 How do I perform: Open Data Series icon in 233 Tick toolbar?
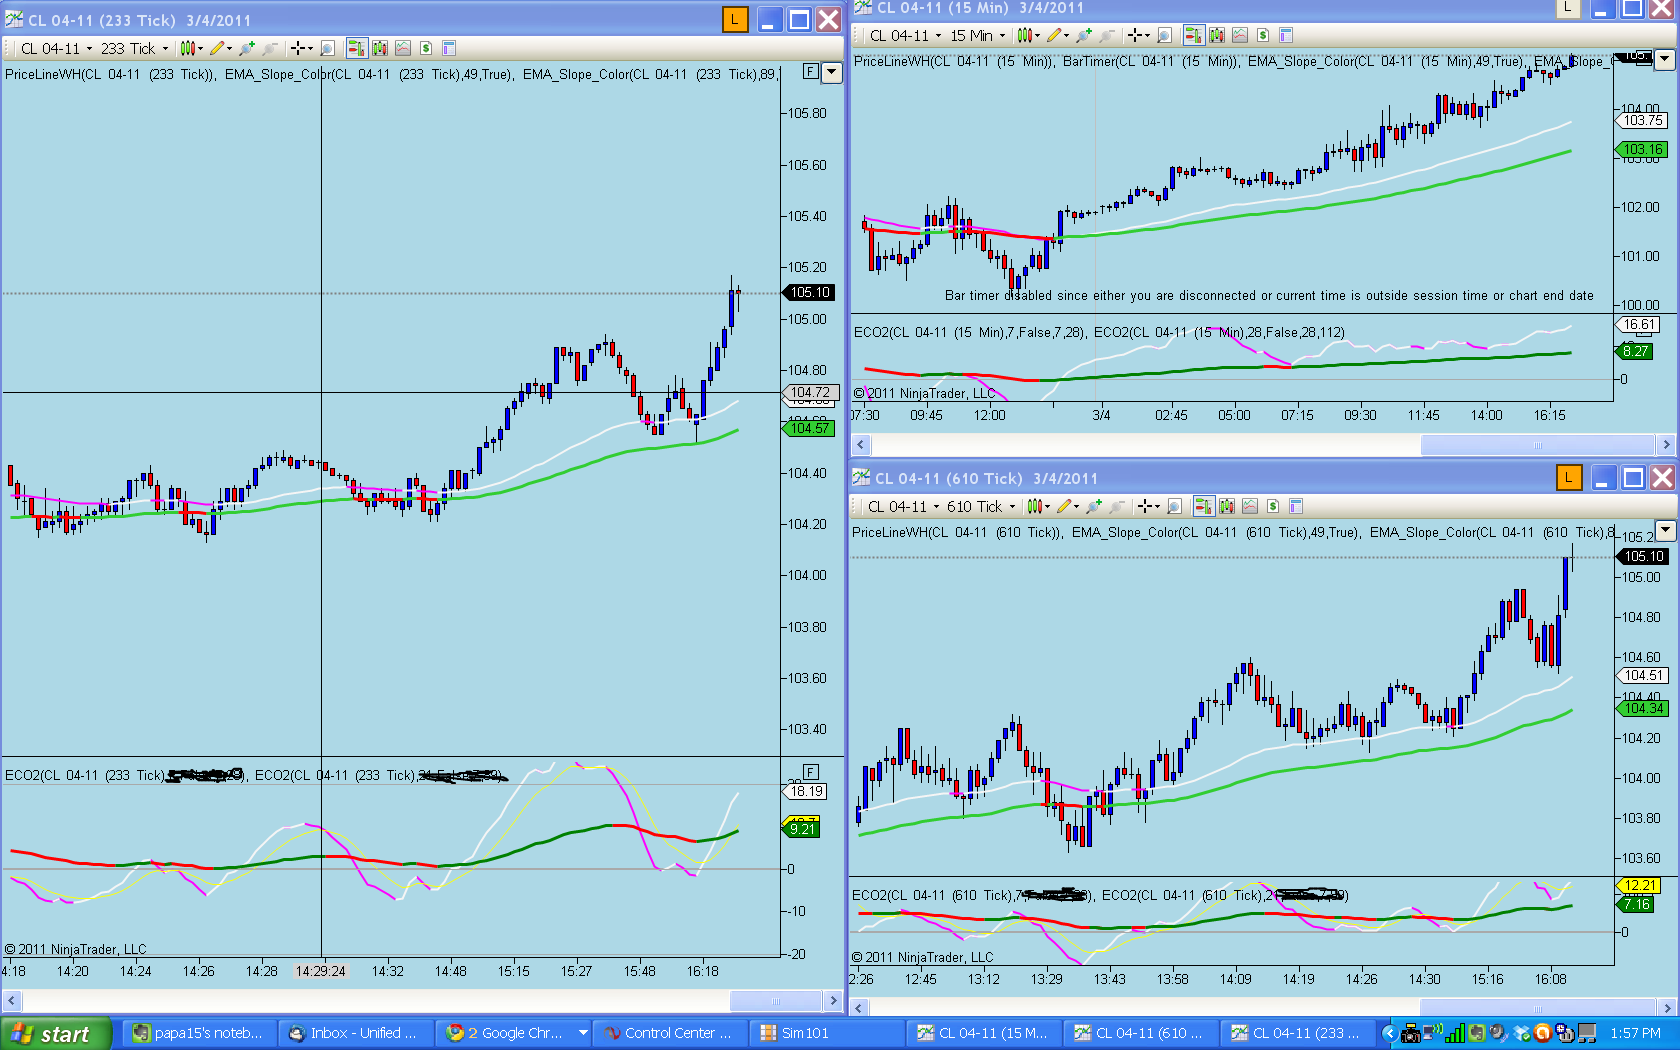click(x=380, y=48)
